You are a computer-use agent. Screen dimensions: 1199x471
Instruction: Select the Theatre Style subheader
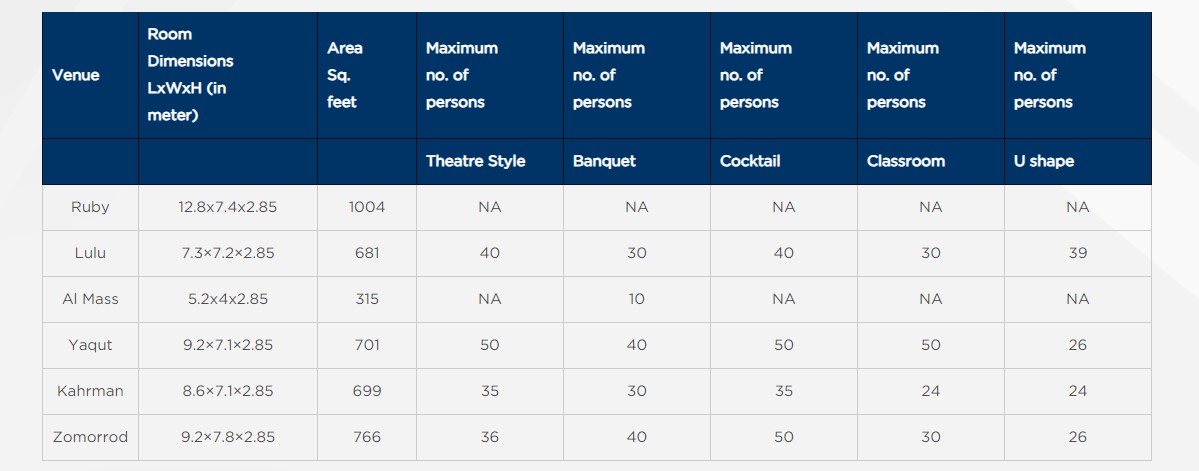pyautogui.click(x=475, y=161)
